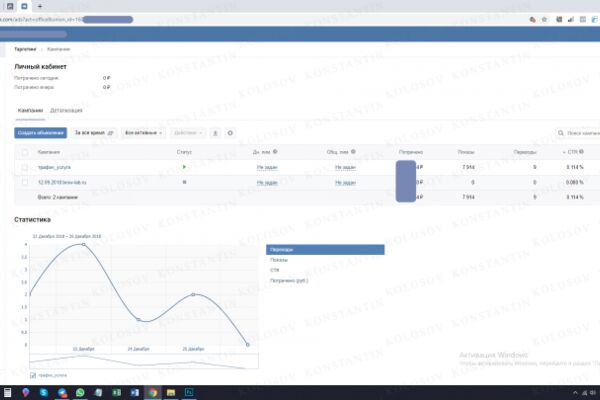The width and height of the screenshot is (600, 400).
Task: Click the dark square extension icon right of the star
Action: click(559, 19)
